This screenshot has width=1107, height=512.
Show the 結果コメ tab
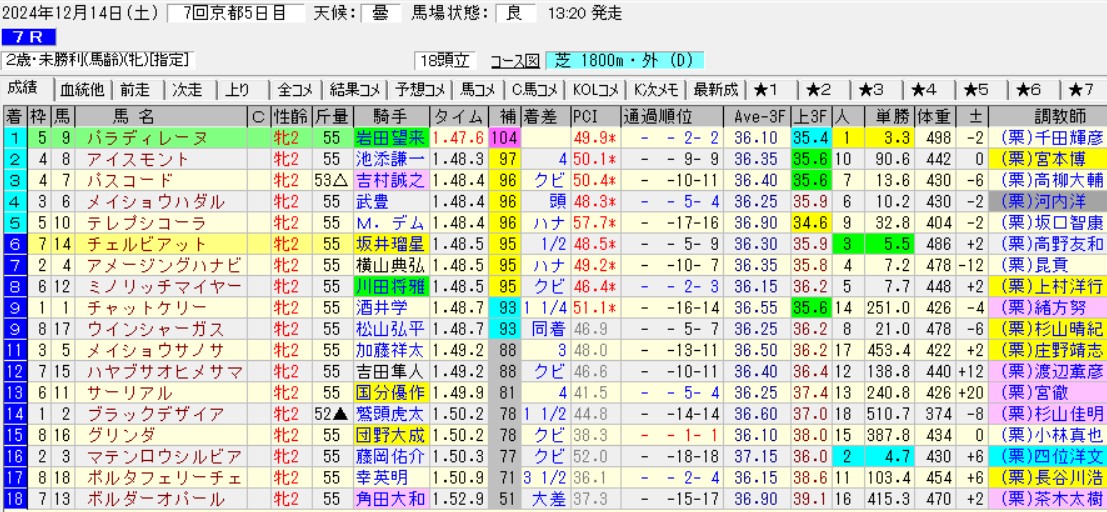coord(356,89)
